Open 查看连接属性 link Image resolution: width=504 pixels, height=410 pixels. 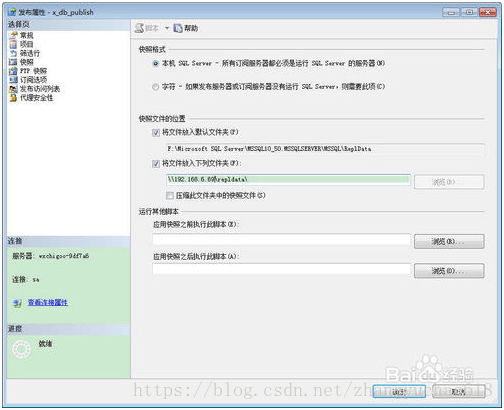[x=48, y=303]
